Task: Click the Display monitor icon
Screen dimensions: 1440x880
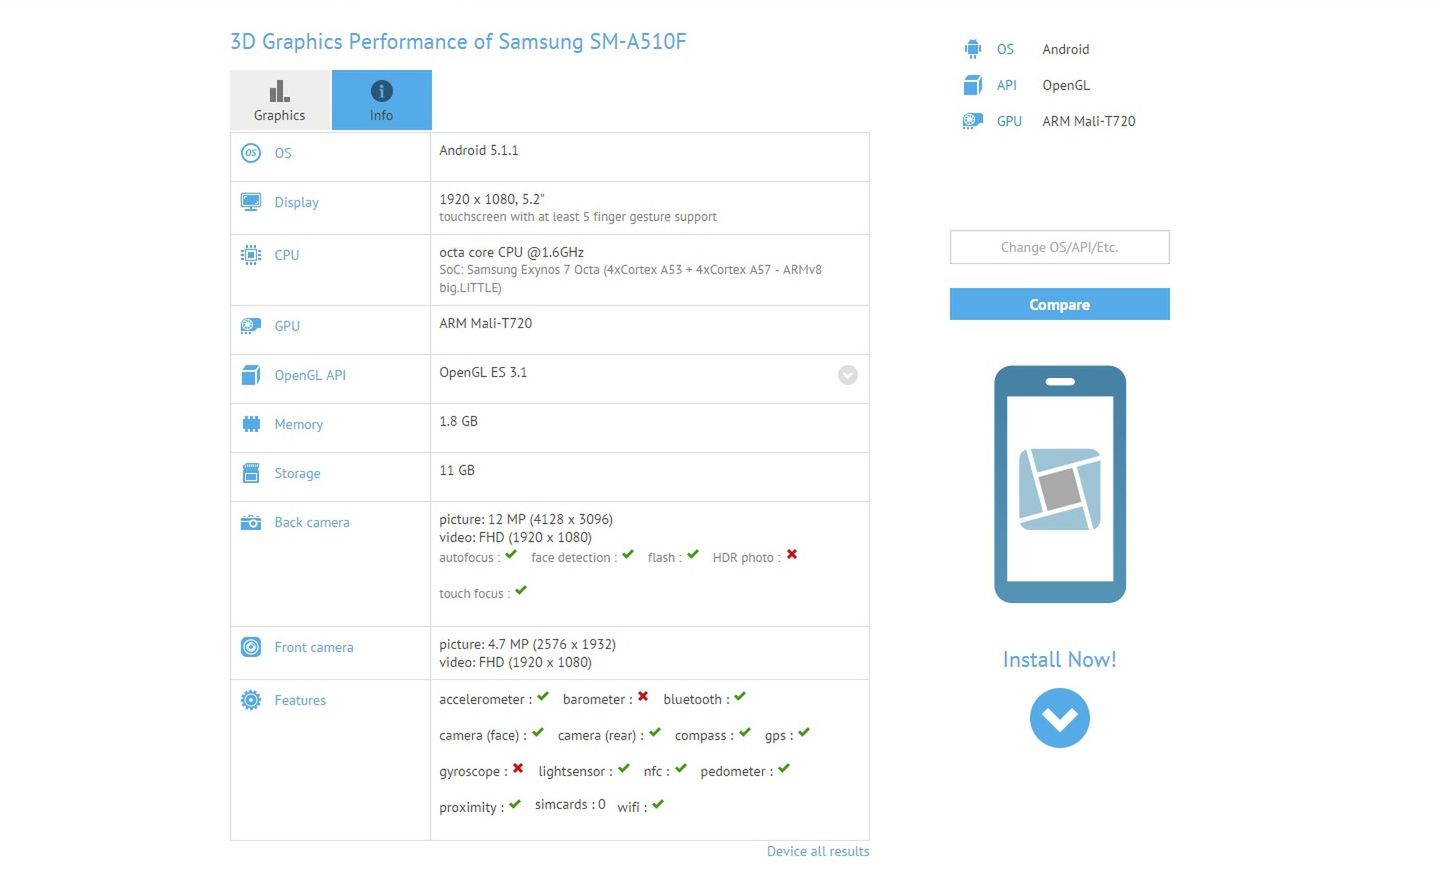Action: pyautogui.click(x=251, y=202)
